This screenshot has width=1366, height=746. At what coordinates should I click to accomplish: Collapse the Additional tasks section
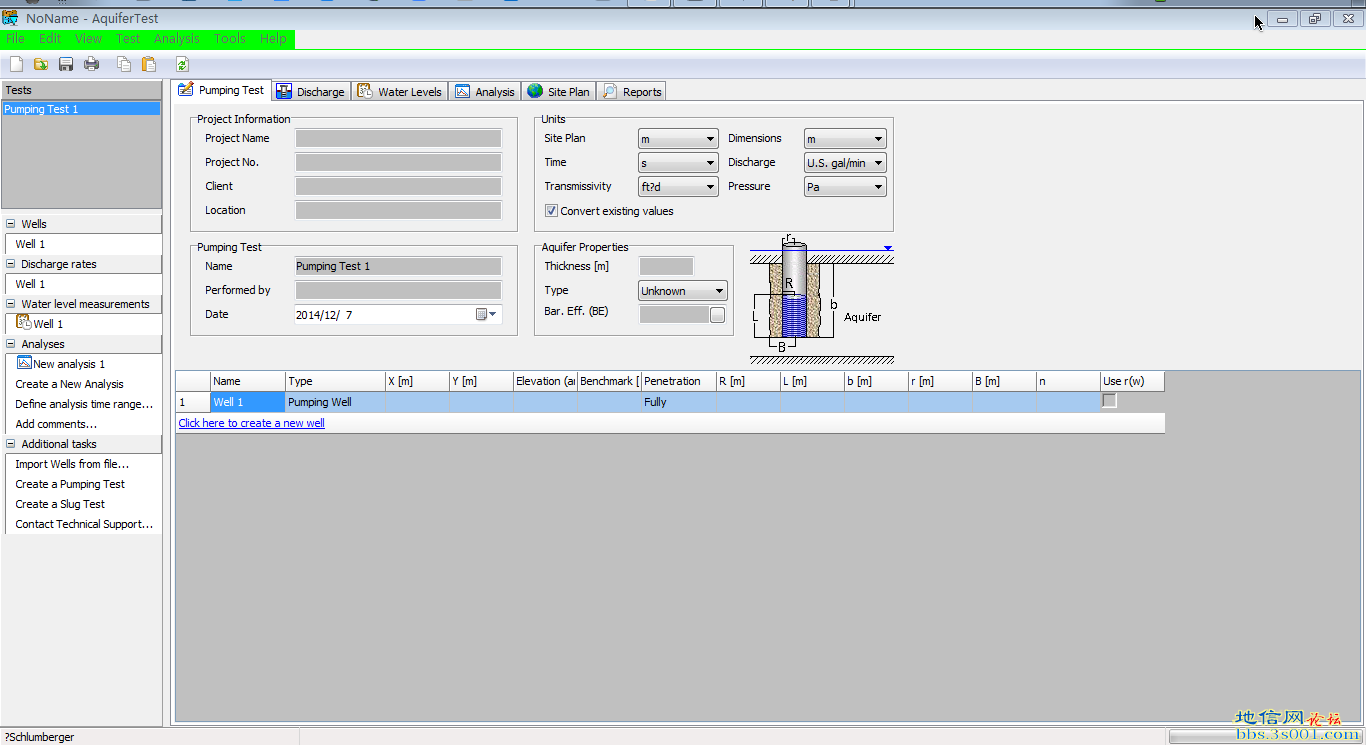click(11, 444)
